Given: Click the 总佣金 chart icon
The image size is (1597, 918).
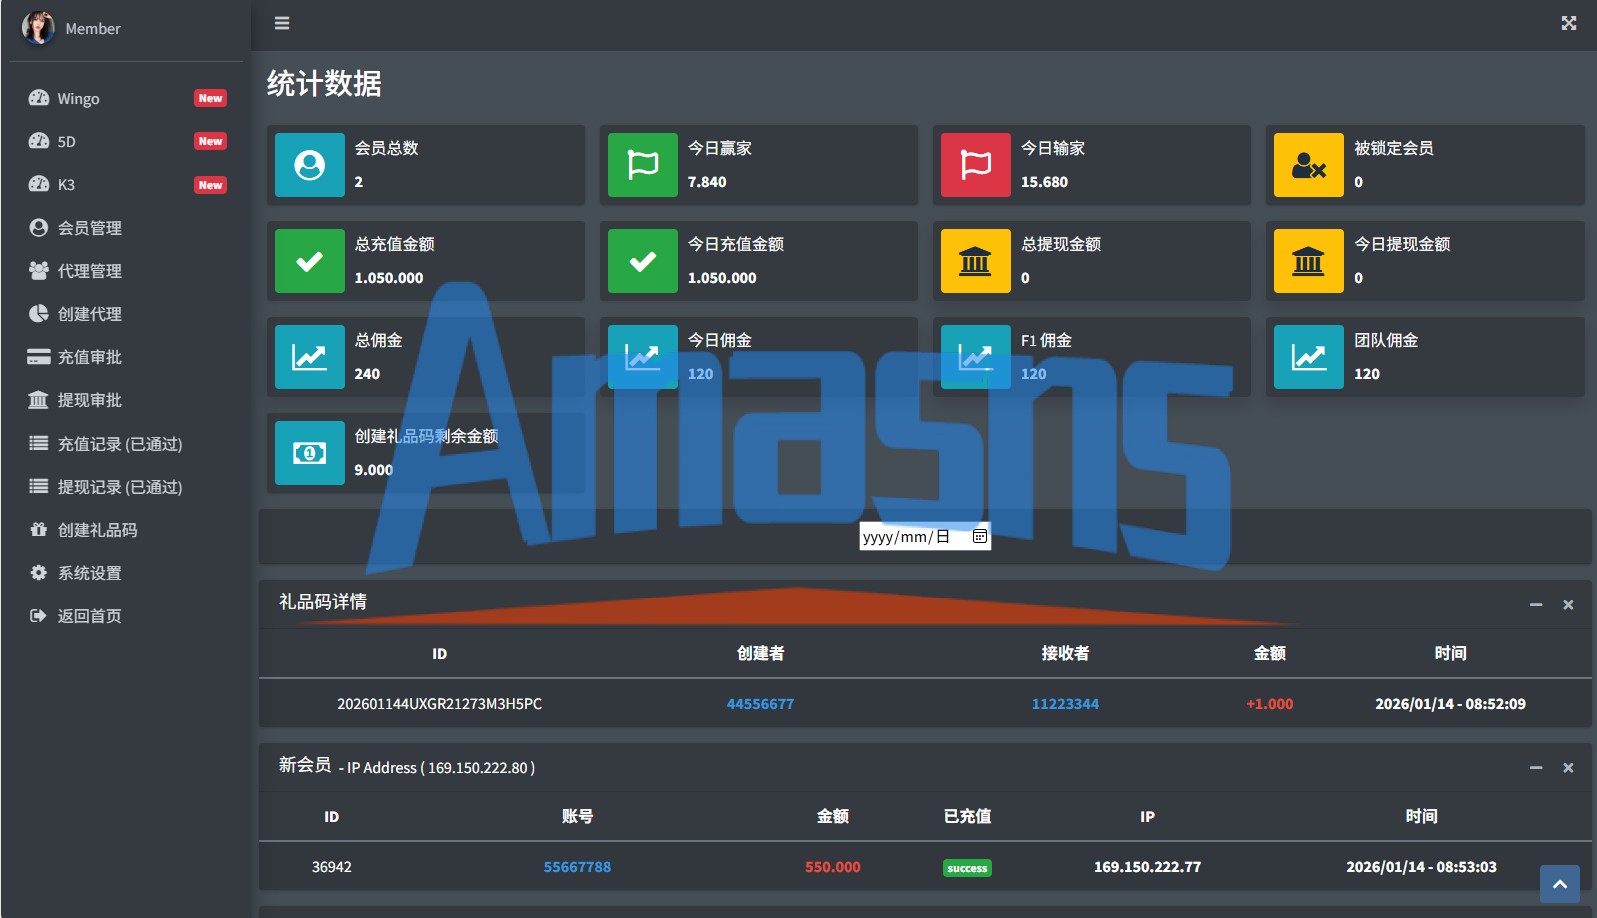Looking at the screenshot, I should click(310, 357).
